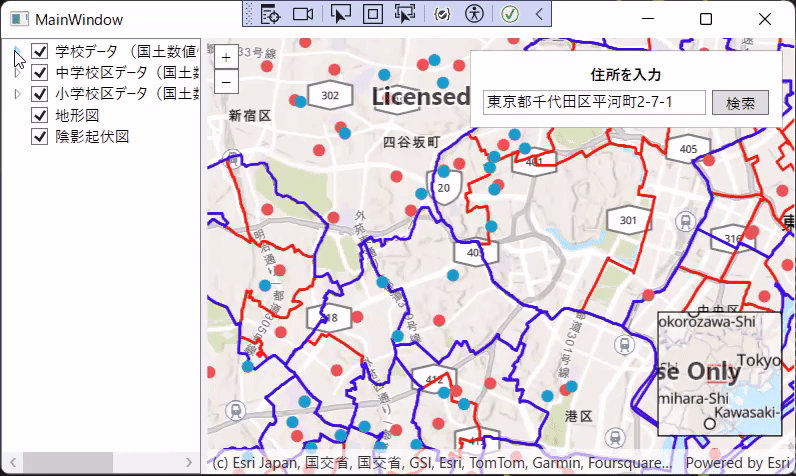Click the Tokyo label in overview map
This screenshot has width=796, height=476.
(x=759, y=360)
